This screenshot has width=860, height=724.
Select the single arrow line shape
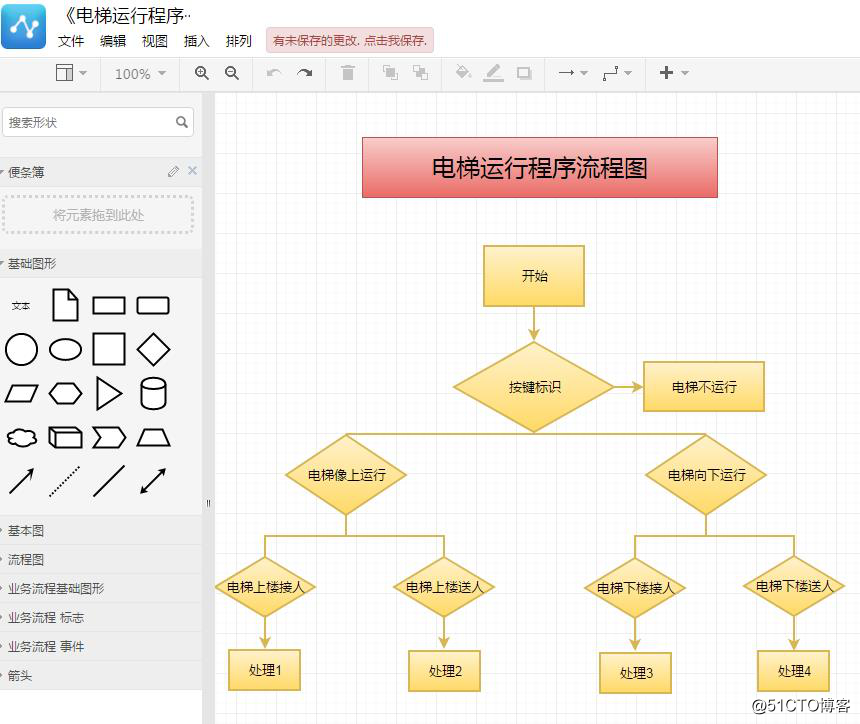click(x=21, y=482)
